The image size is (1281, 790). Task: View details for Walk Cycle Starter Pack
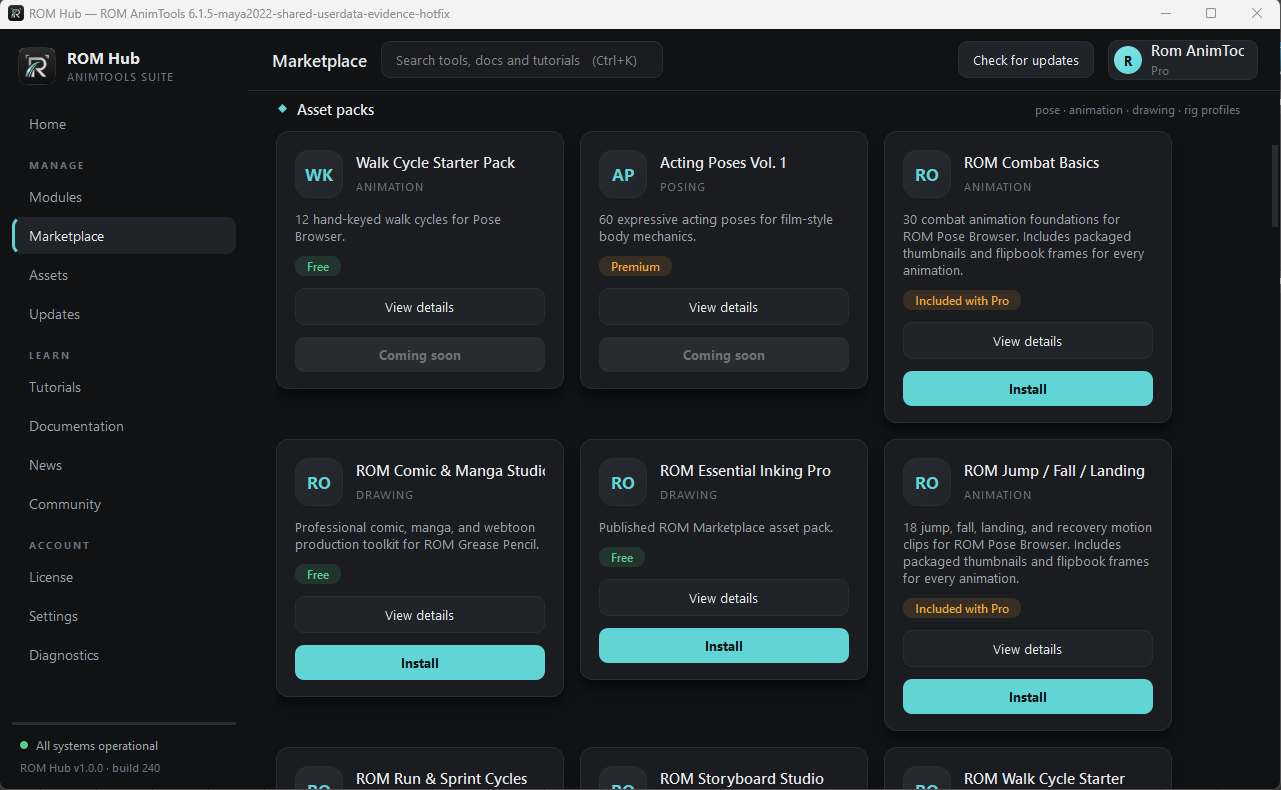coord(420,307)
